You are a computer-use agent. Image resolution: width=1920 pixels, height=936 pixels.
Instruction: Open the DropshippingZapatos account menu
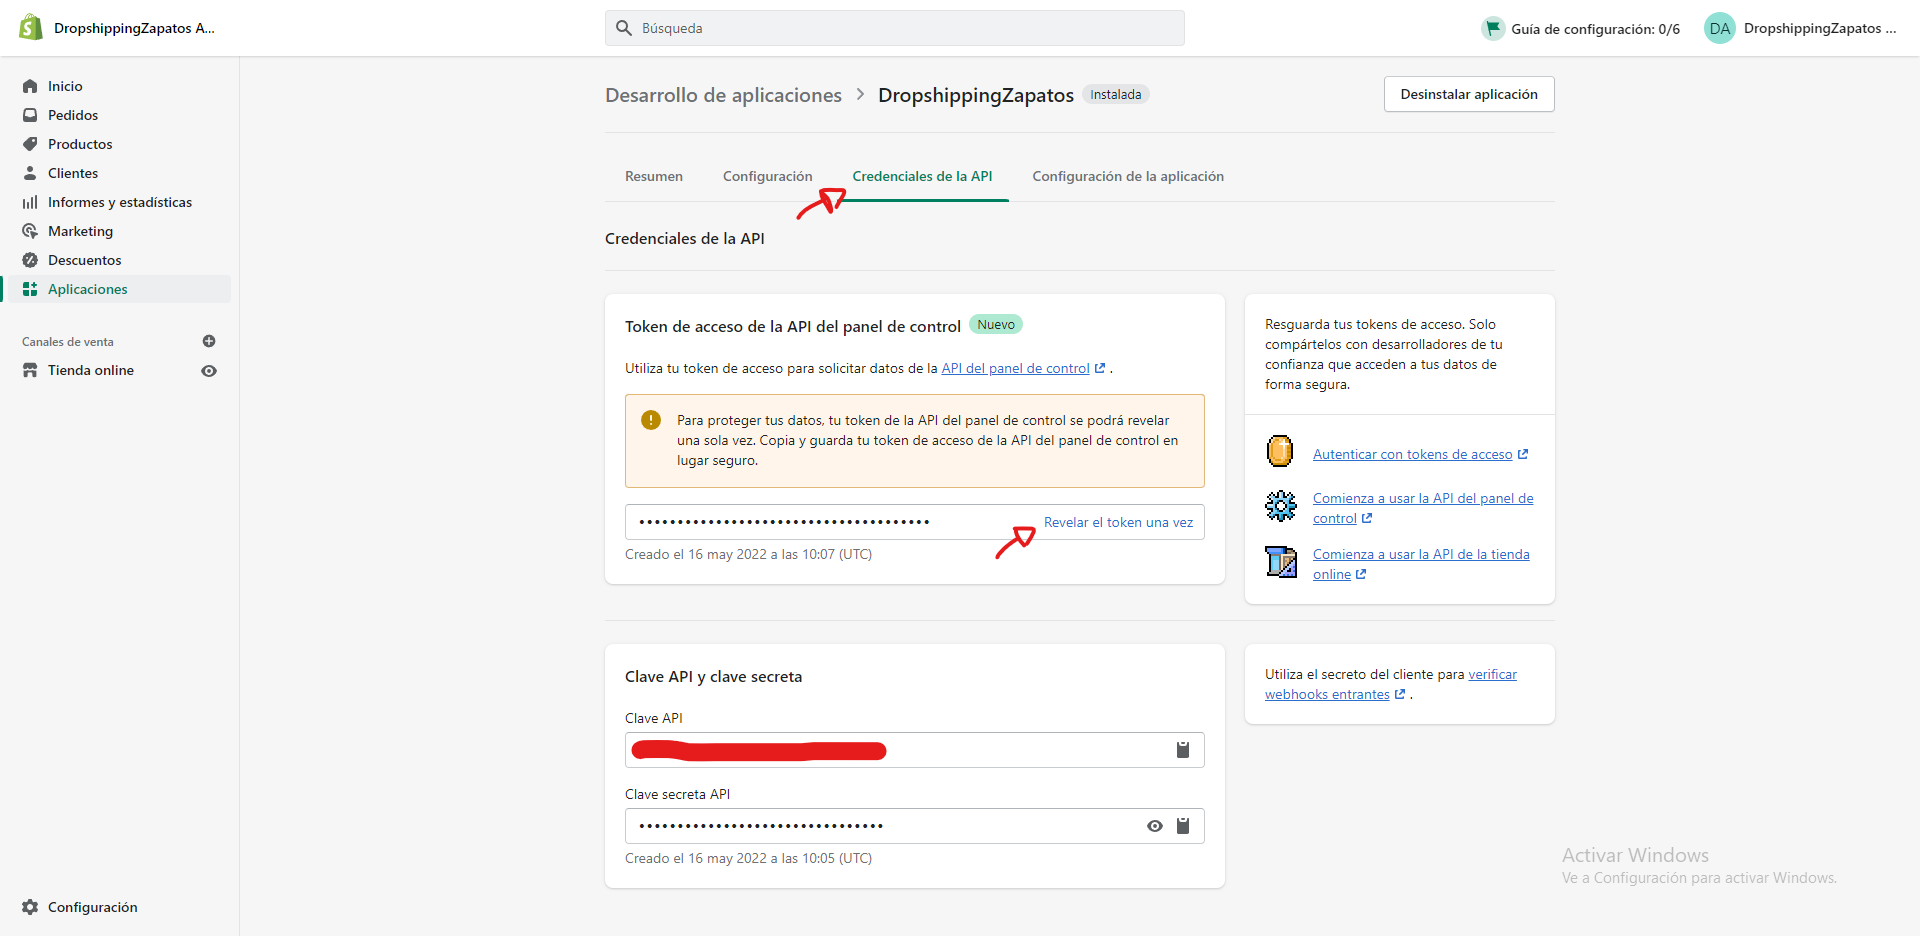click(1800, 28)
